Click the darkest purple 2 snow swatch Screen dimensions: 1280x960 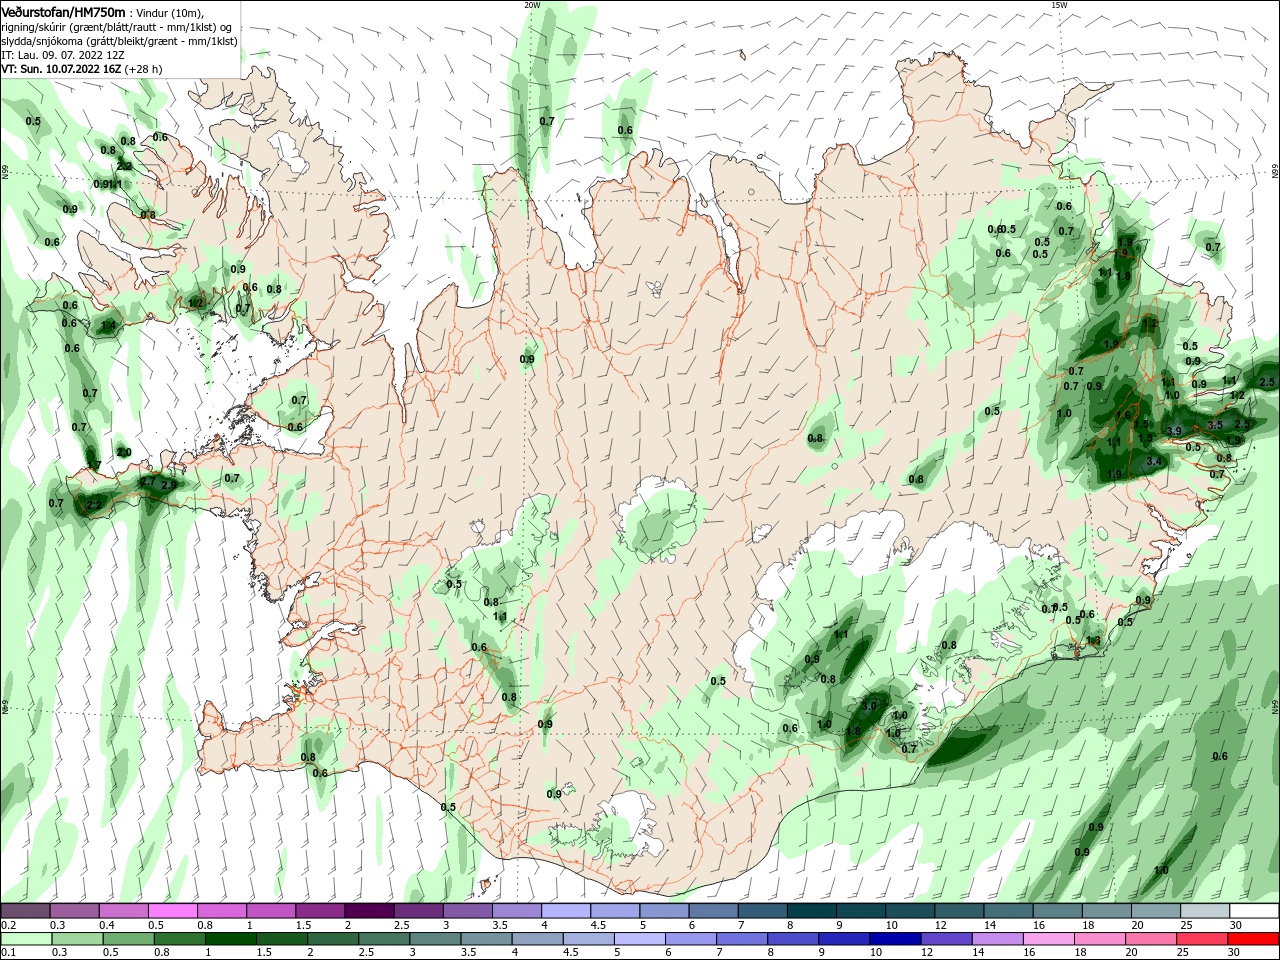tap(368, 911)
